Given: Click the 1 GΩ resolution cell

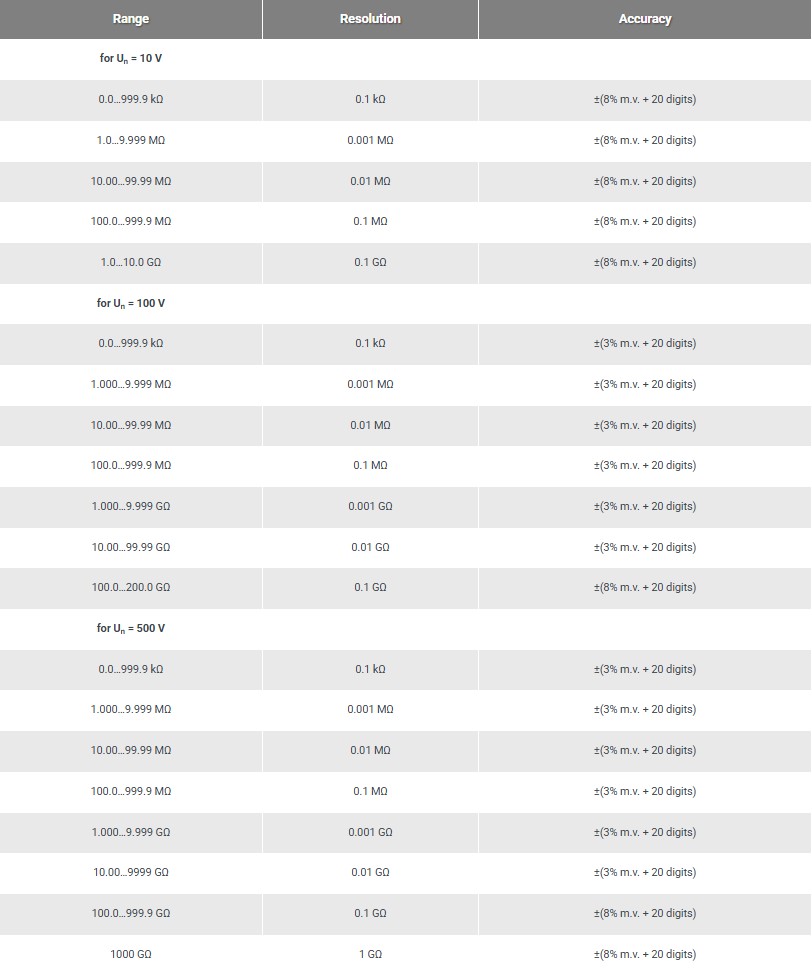Looking at the screenshot, I should [x=370, y=954].
